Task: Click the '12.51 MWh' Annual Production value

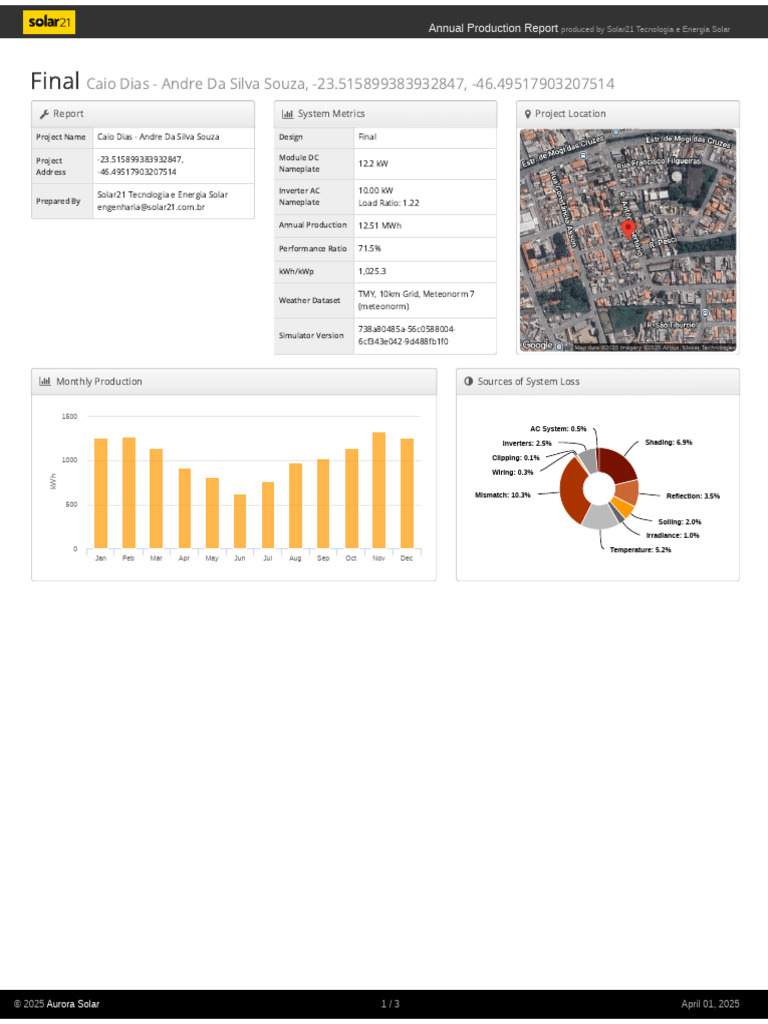Action: 379,225
